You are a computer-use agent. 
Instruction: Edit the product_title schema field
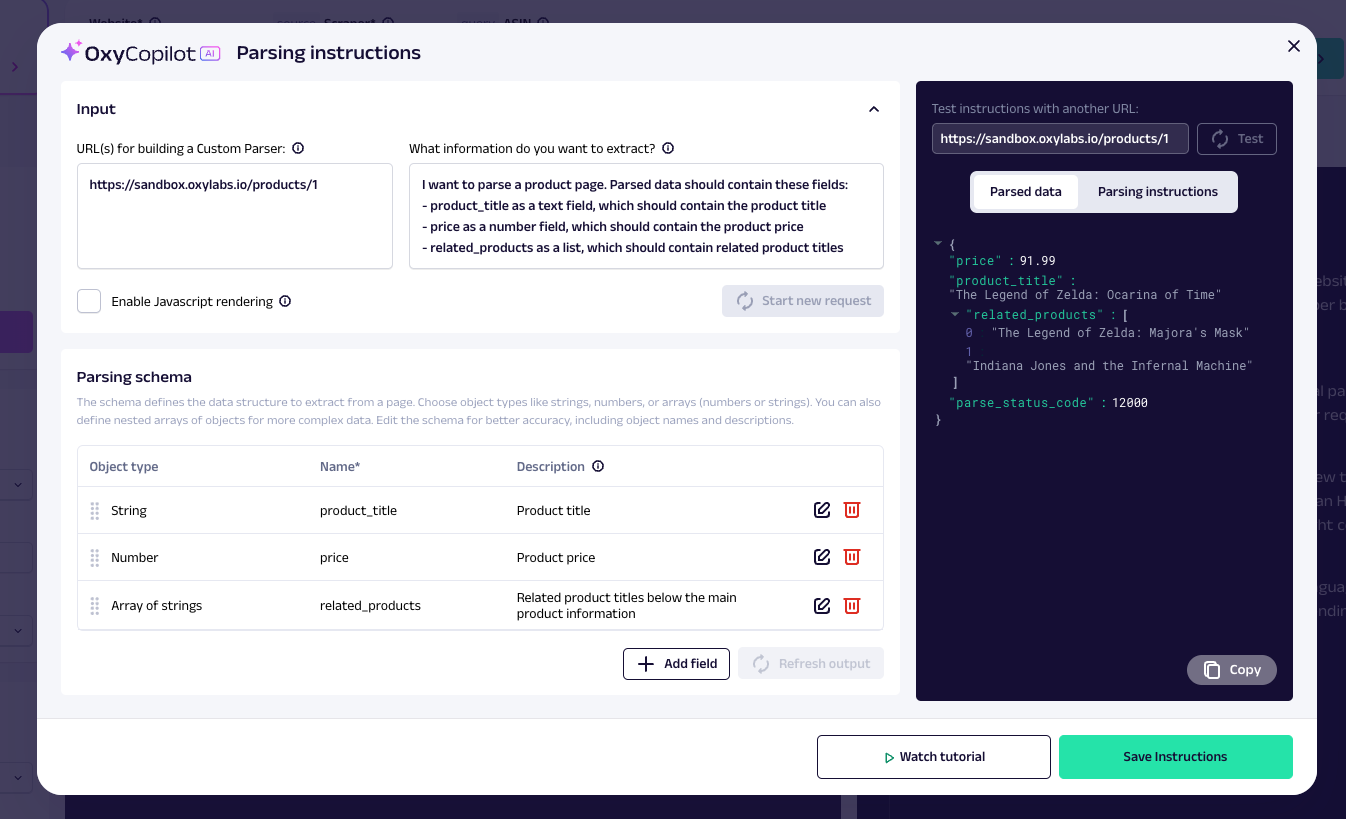point(822,510)
